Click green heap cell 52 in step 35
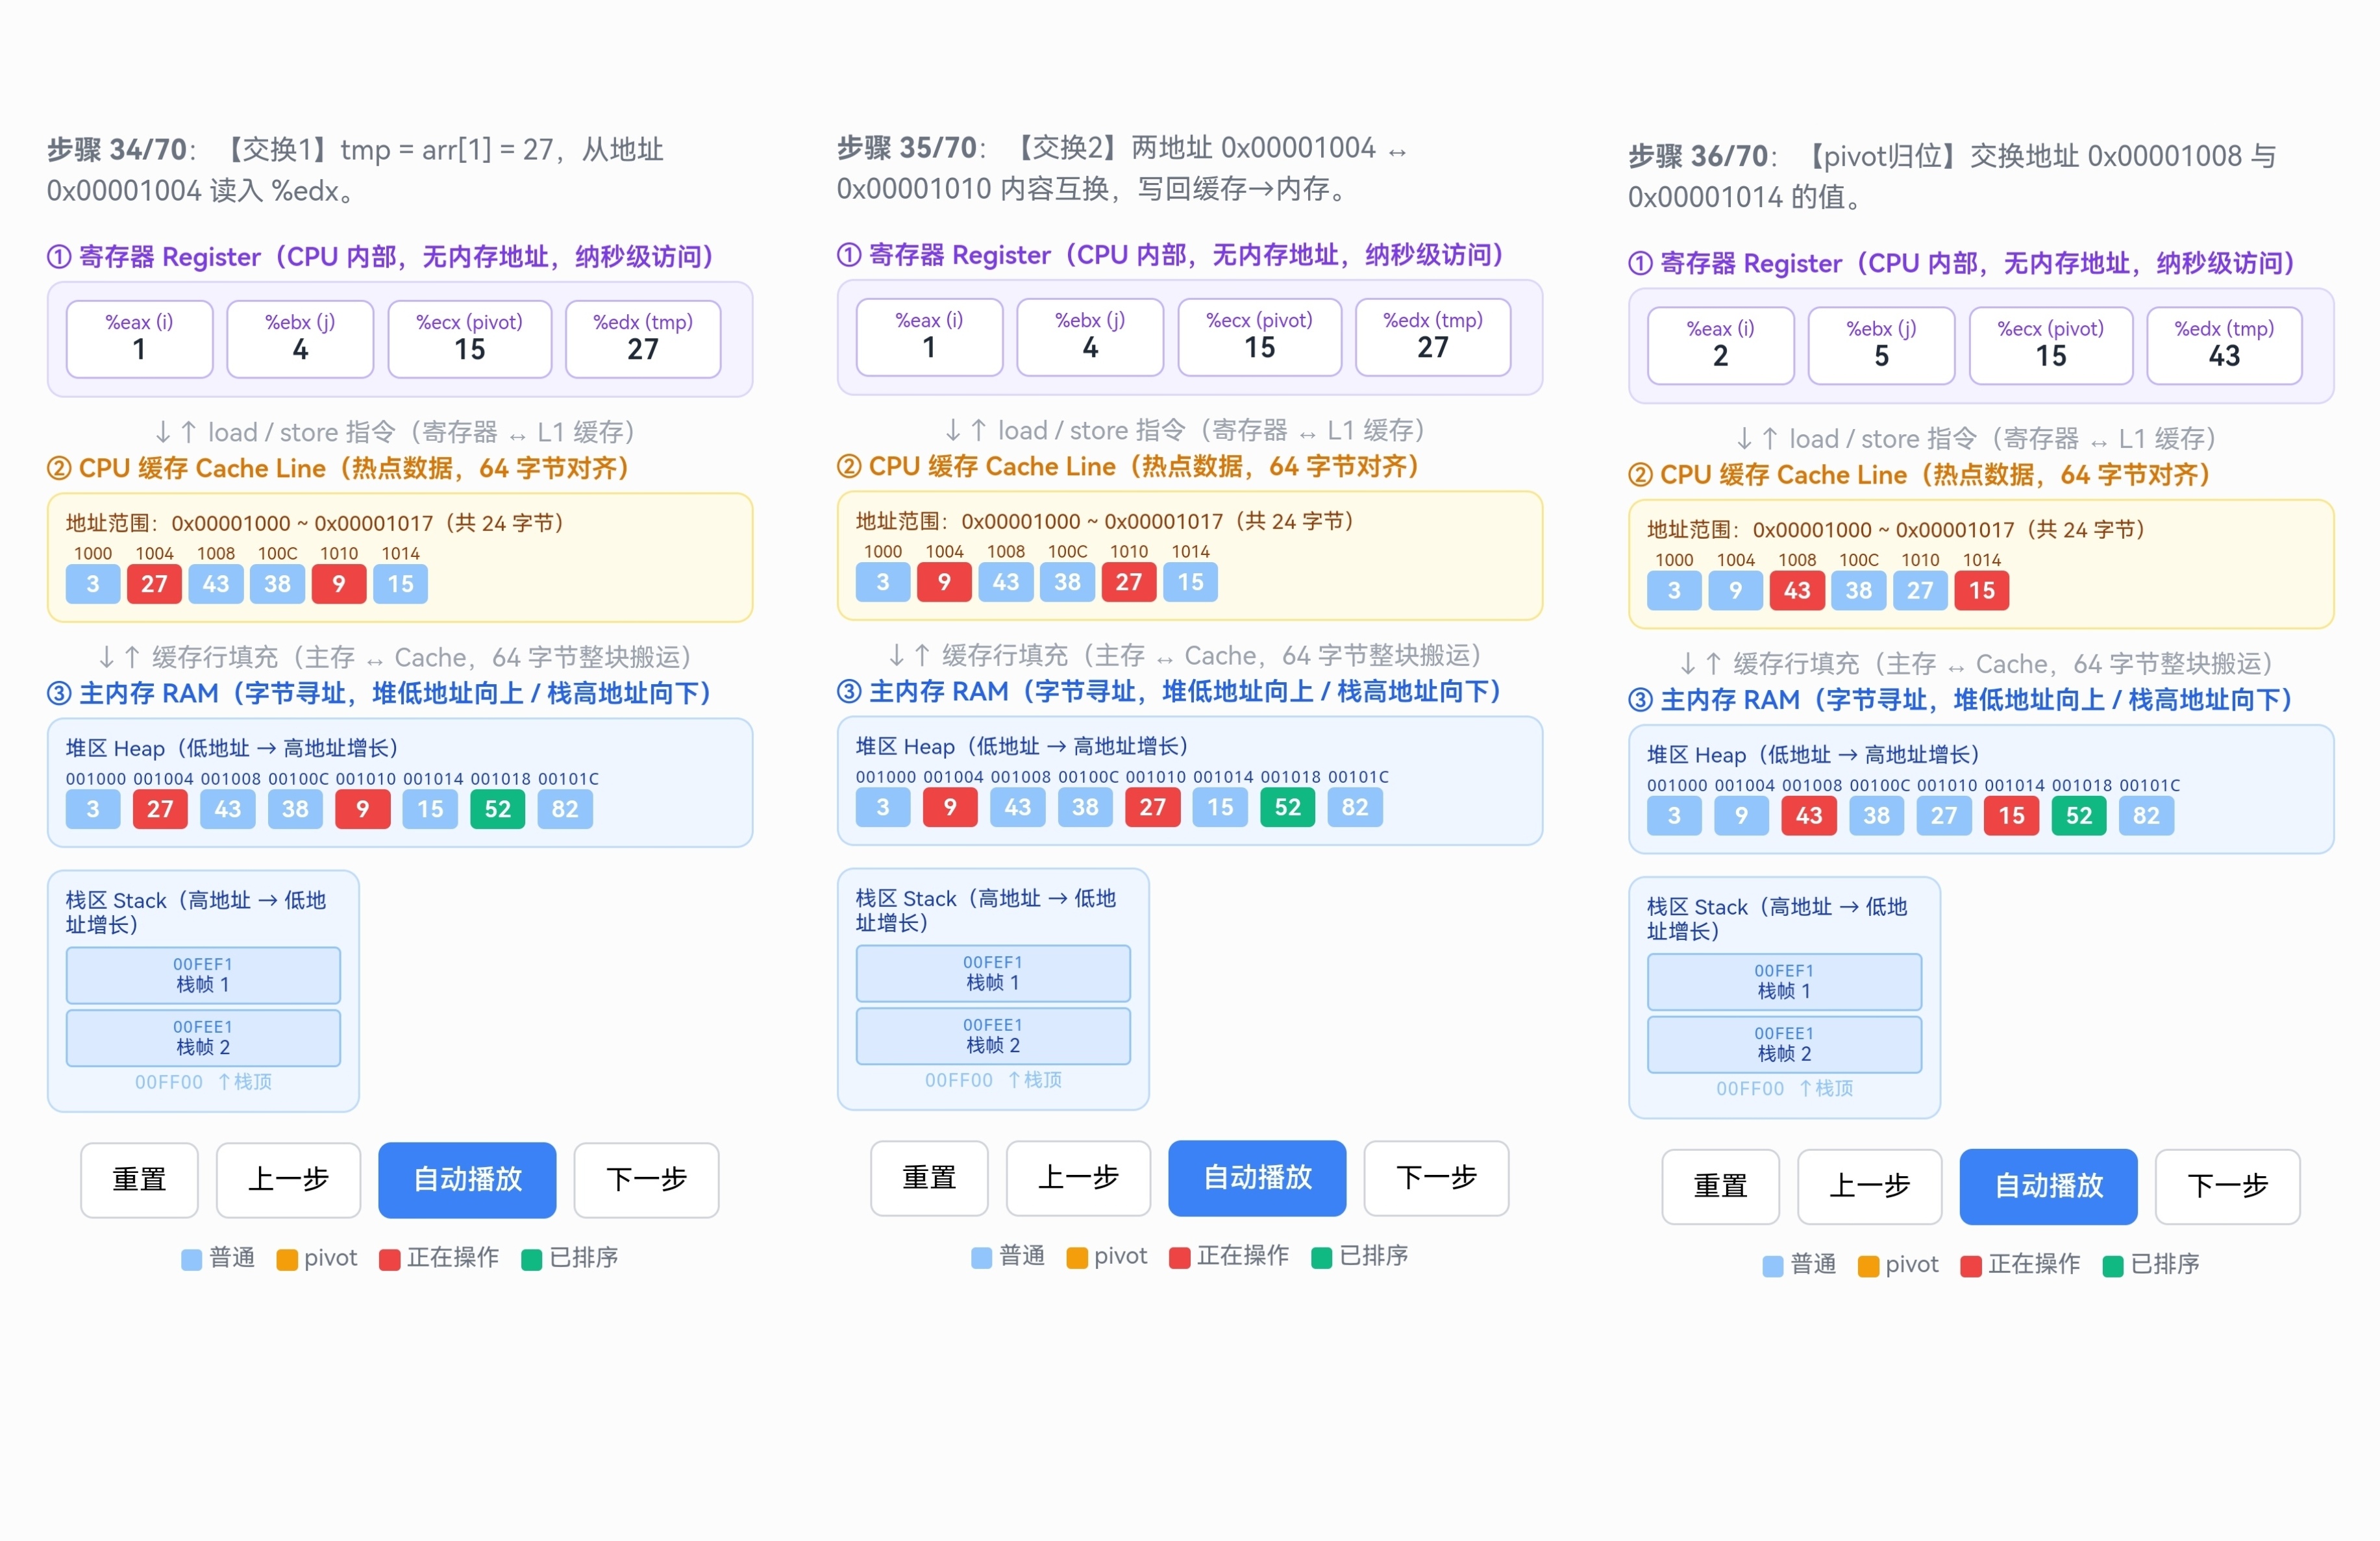Viewport: 2380px width, 1541px height. coord(1288,807)
